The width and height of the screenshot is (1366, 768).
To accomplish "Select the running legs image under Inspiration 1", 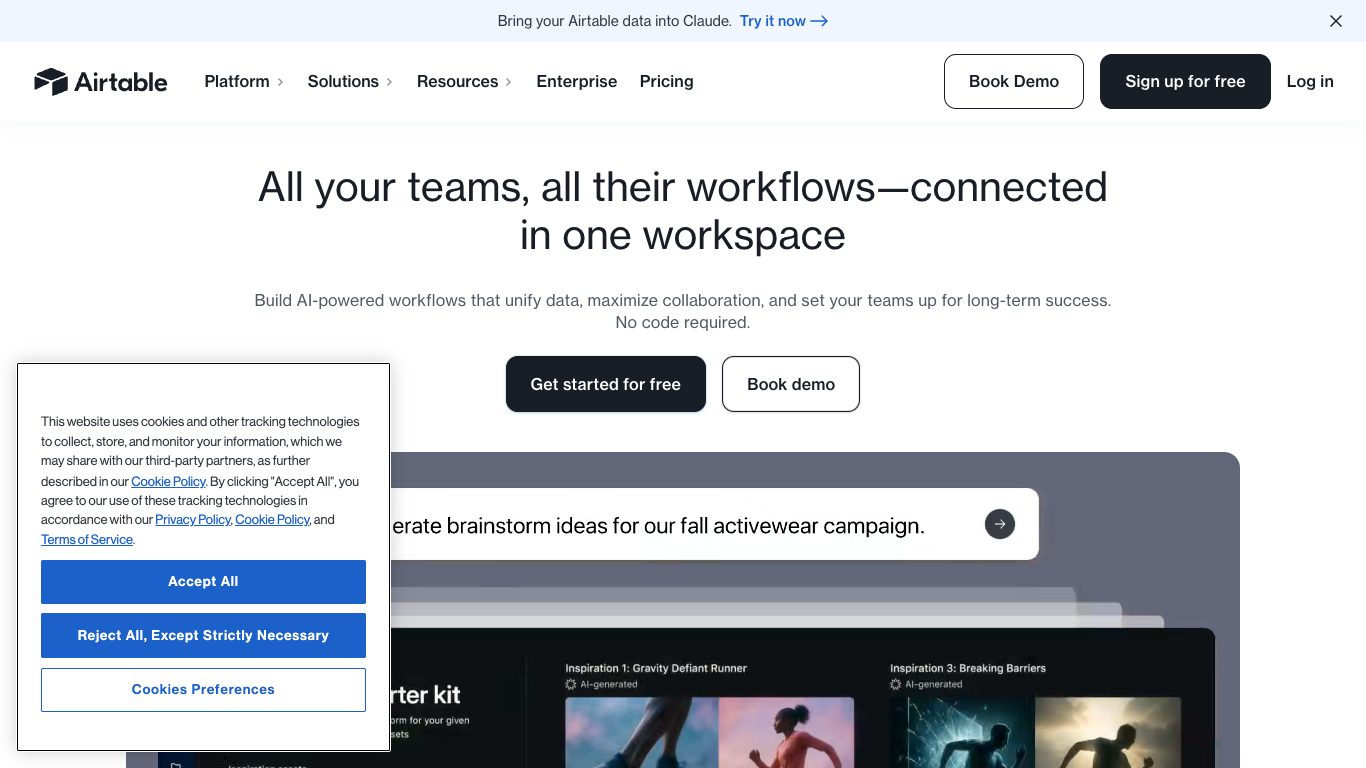I will pyautogui.click(x=642, y=733).
